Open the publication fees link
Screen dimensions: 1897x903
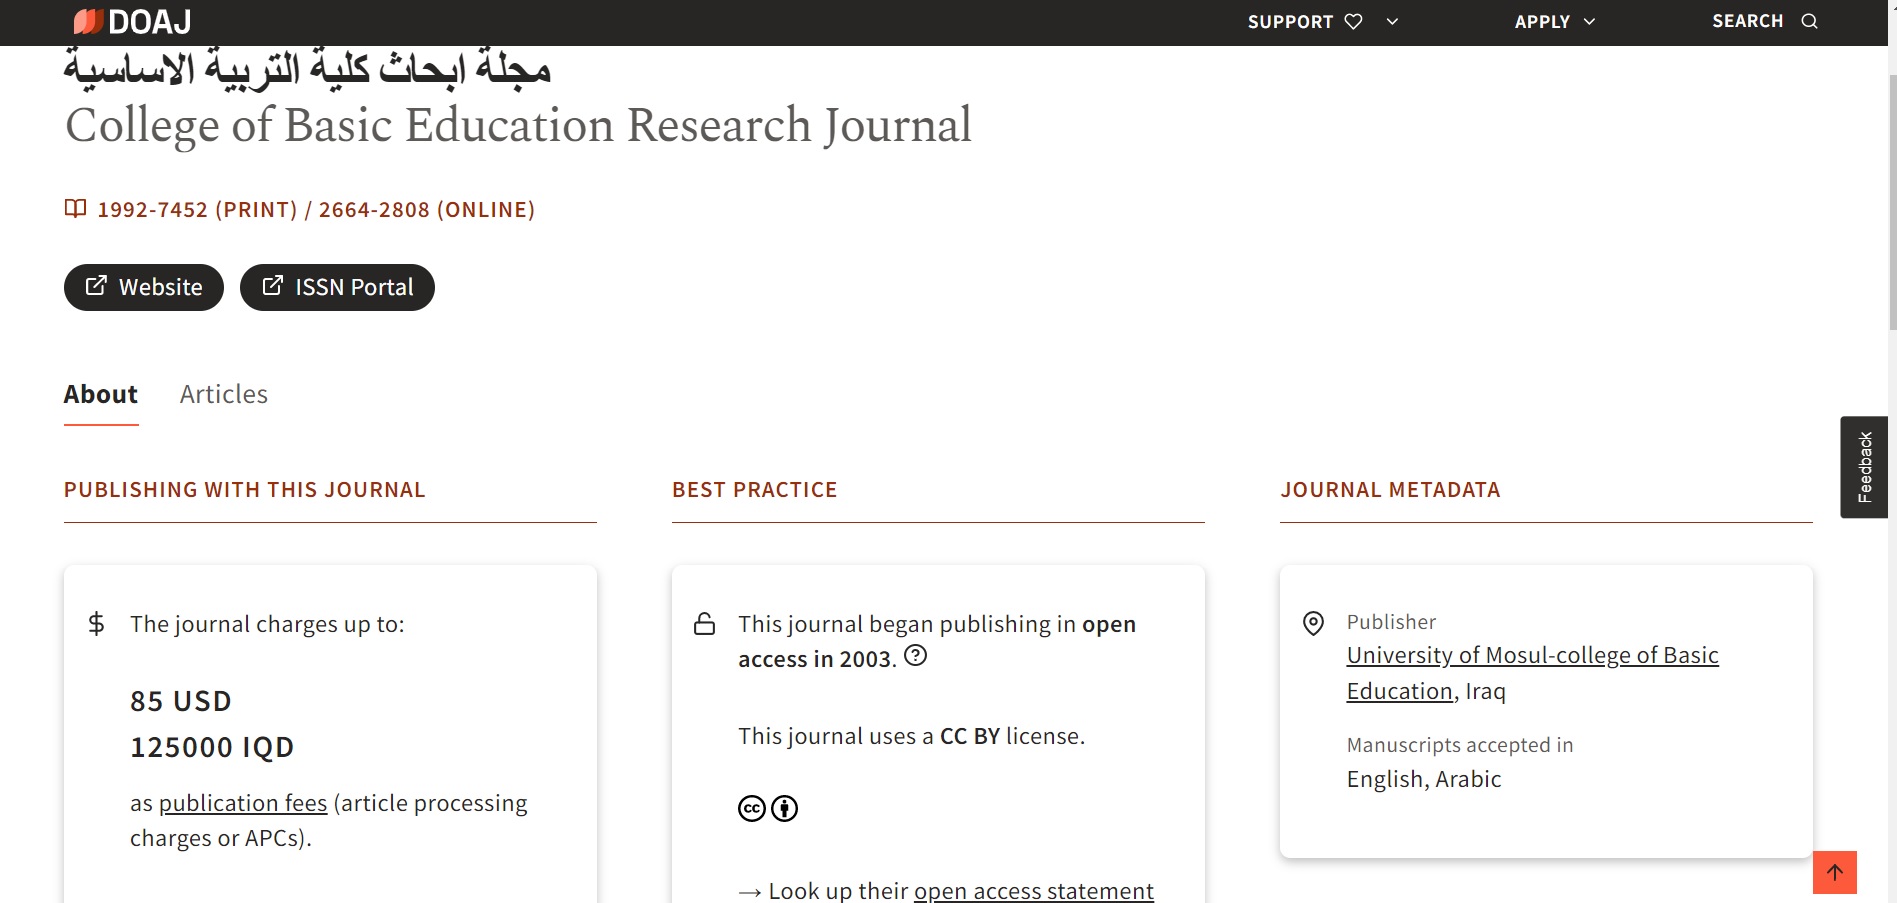(x=243, y=803)
